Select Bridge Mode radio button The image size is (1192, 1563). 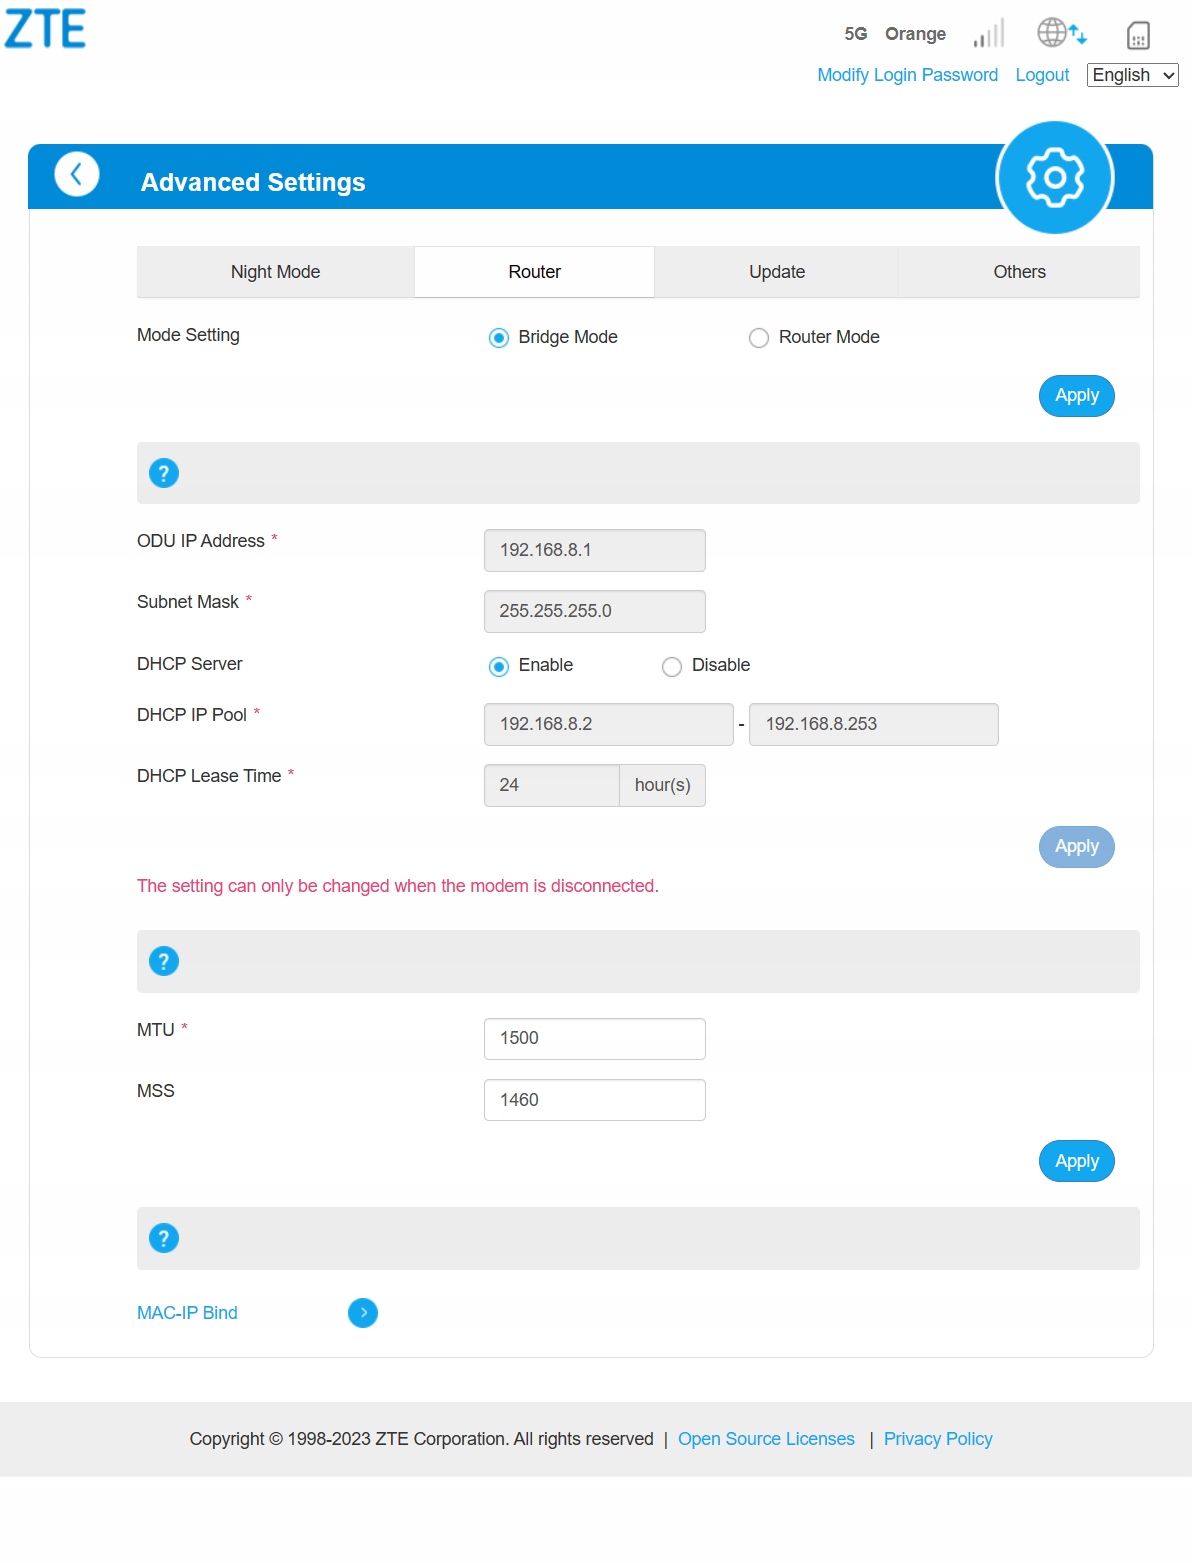(499, 338)
